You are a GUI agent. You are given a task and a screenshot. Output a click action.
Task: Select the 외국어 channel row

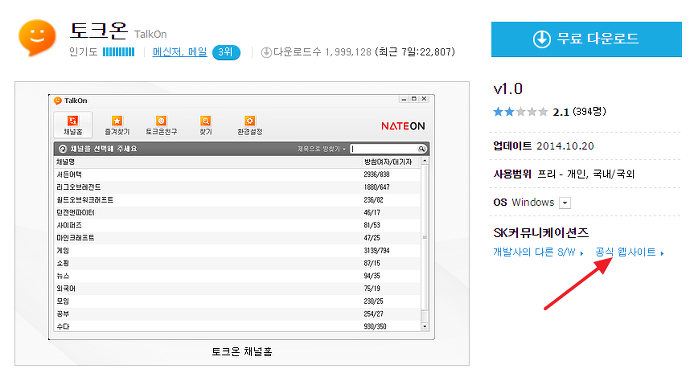pos(237,289)
